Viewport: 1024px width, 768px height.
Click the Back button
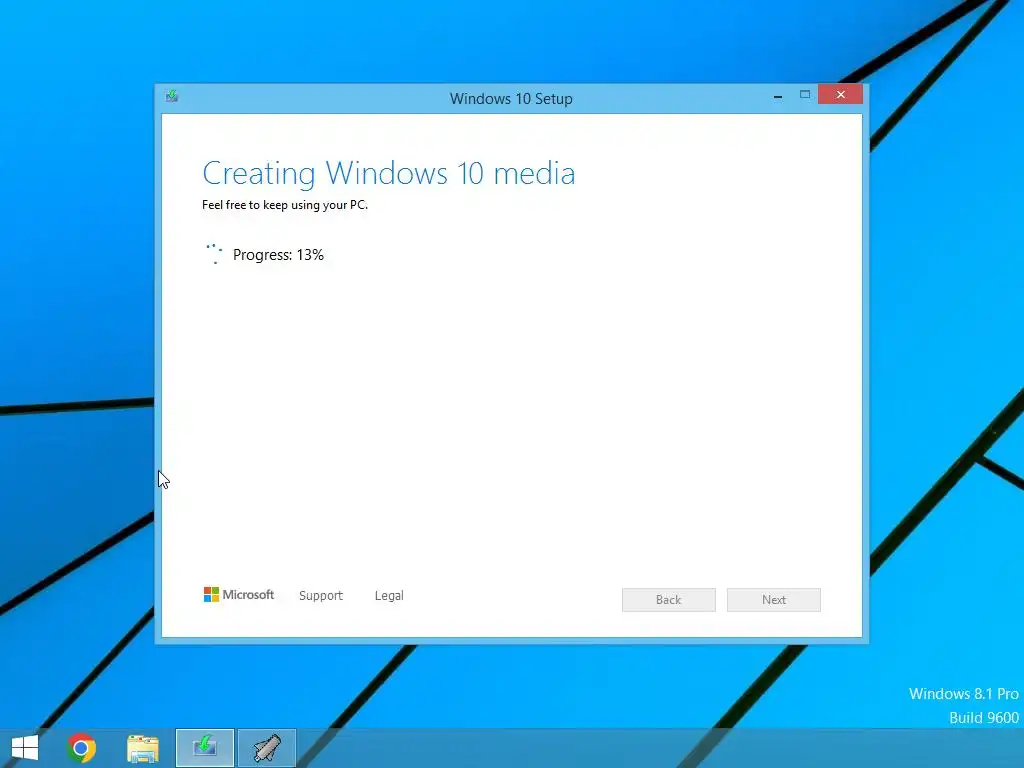[669, 600]
